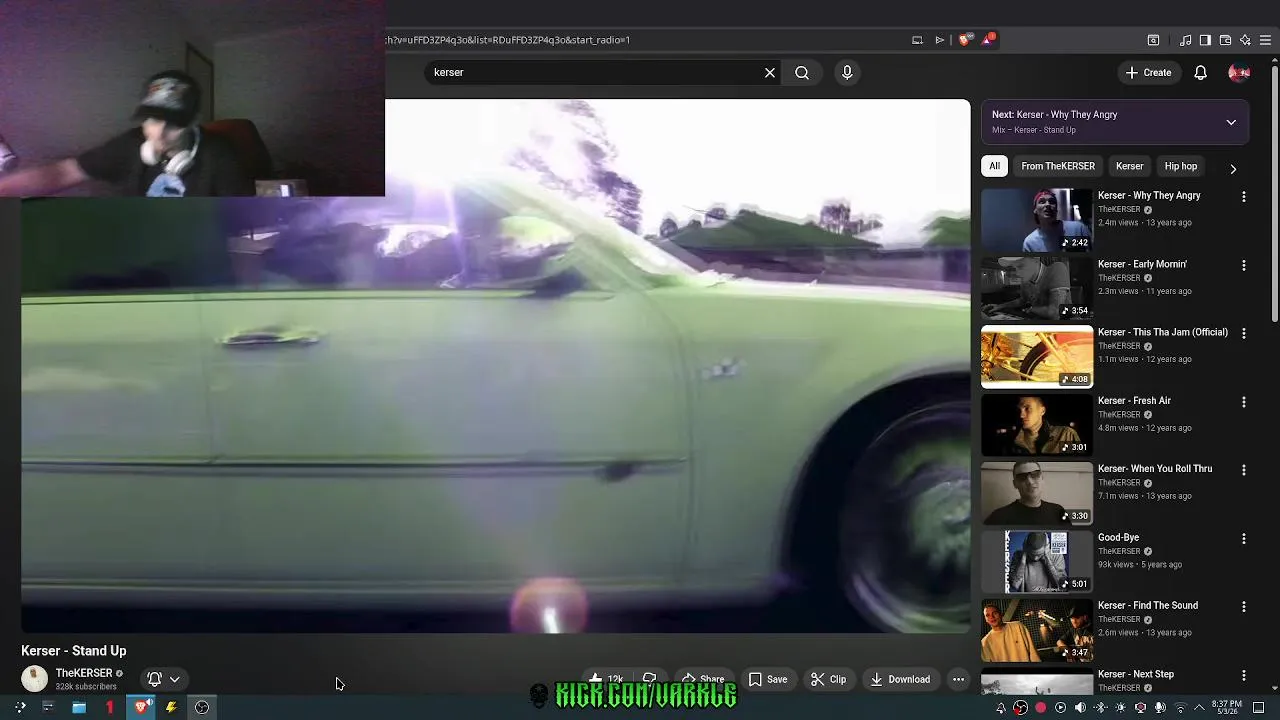Toggle the browser sidebar panel icon
Image resolution: width=1280 pixels, height=720 pixels.
point(1205,40)
